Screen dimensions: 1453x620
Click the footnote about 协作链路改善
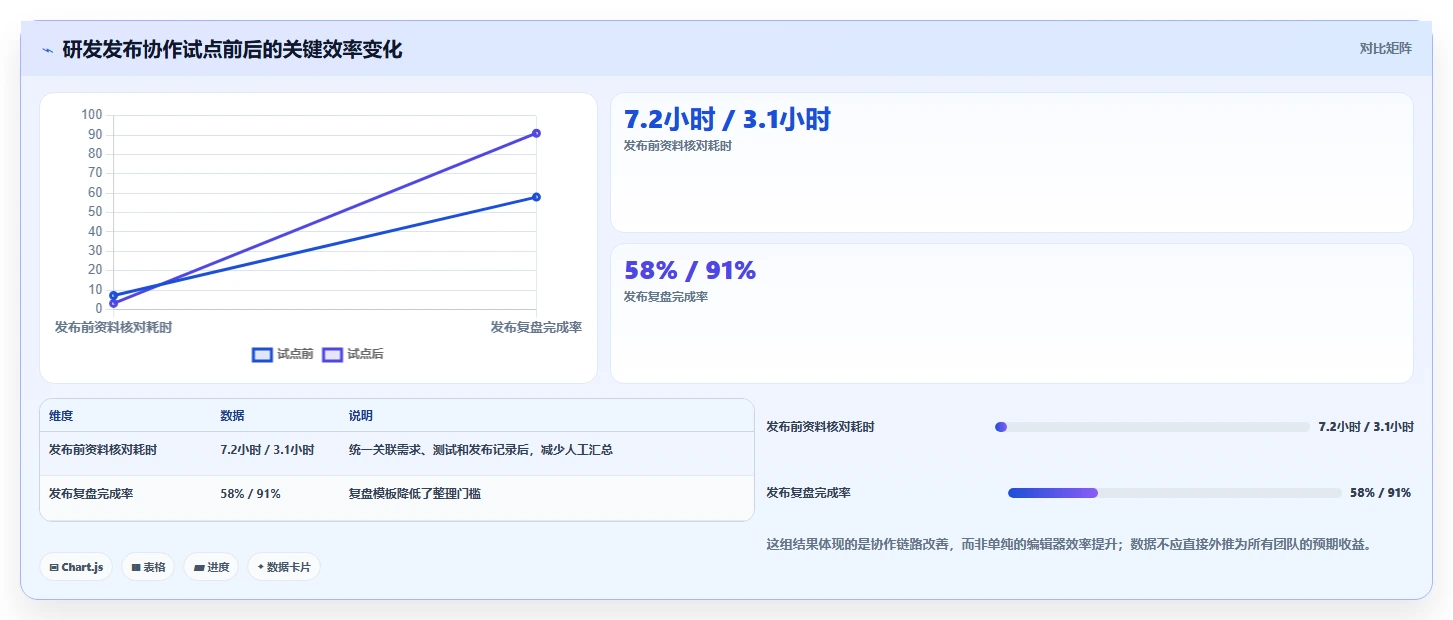1068,545
